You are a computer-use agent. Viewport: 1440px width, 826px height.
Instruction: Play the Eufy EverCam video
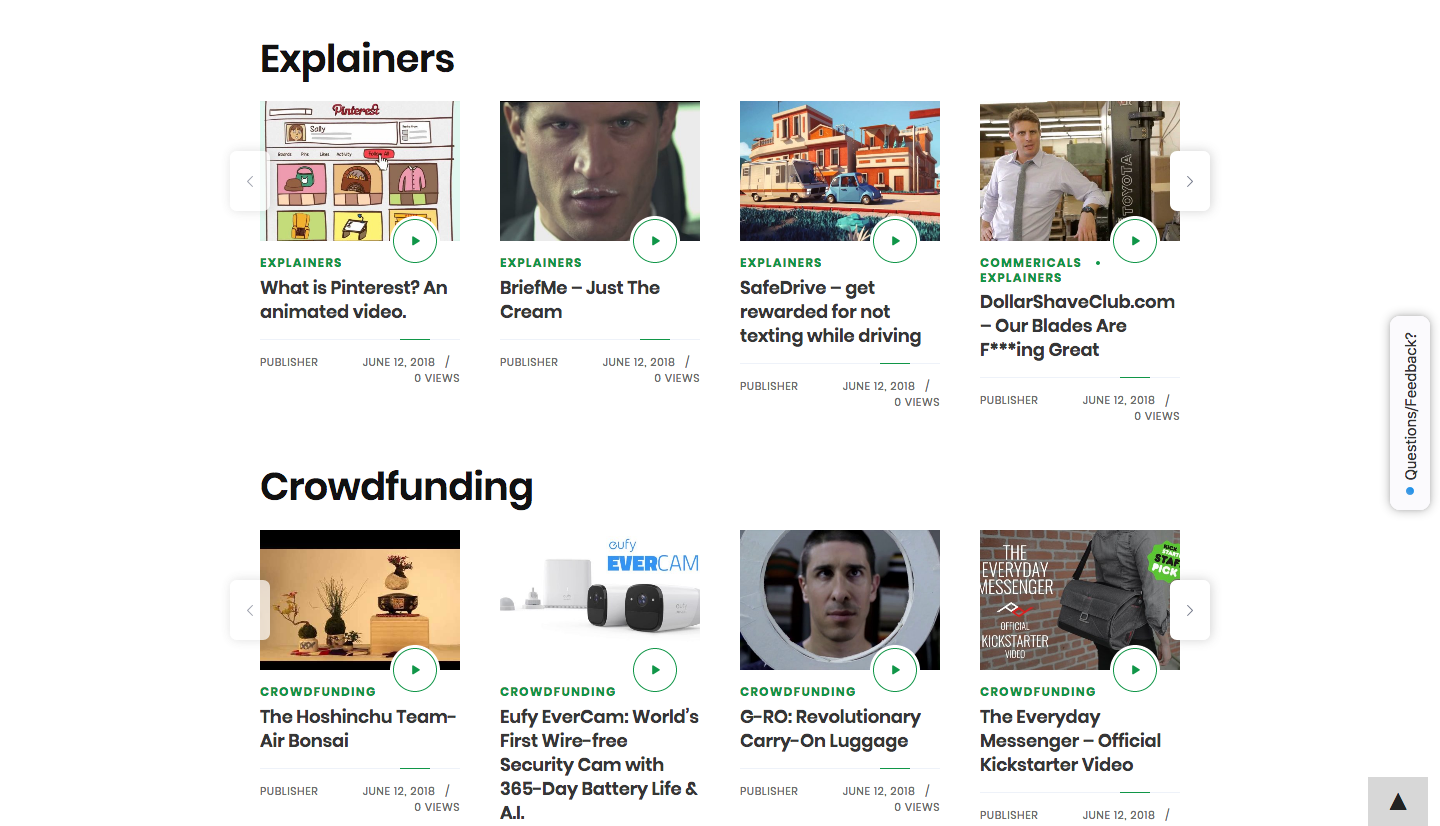[x=655, y=670]
